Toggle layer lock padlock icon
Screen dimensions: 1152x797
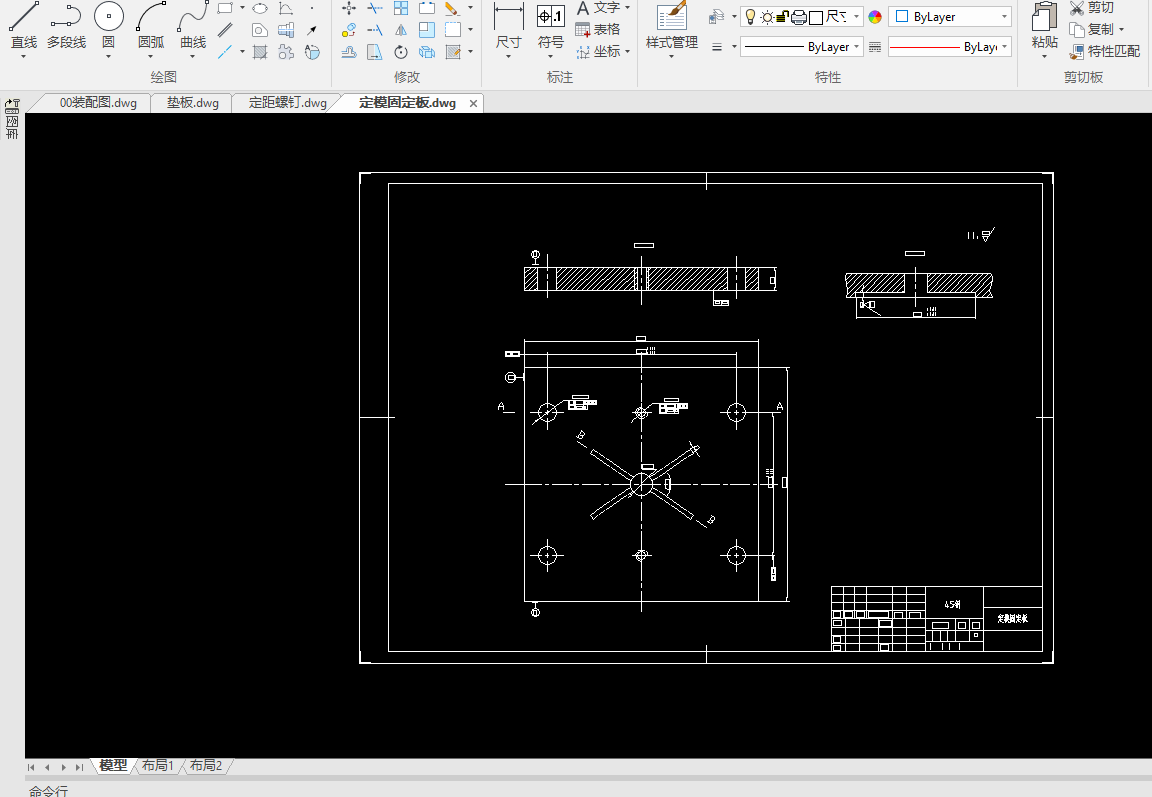(783, 17)
